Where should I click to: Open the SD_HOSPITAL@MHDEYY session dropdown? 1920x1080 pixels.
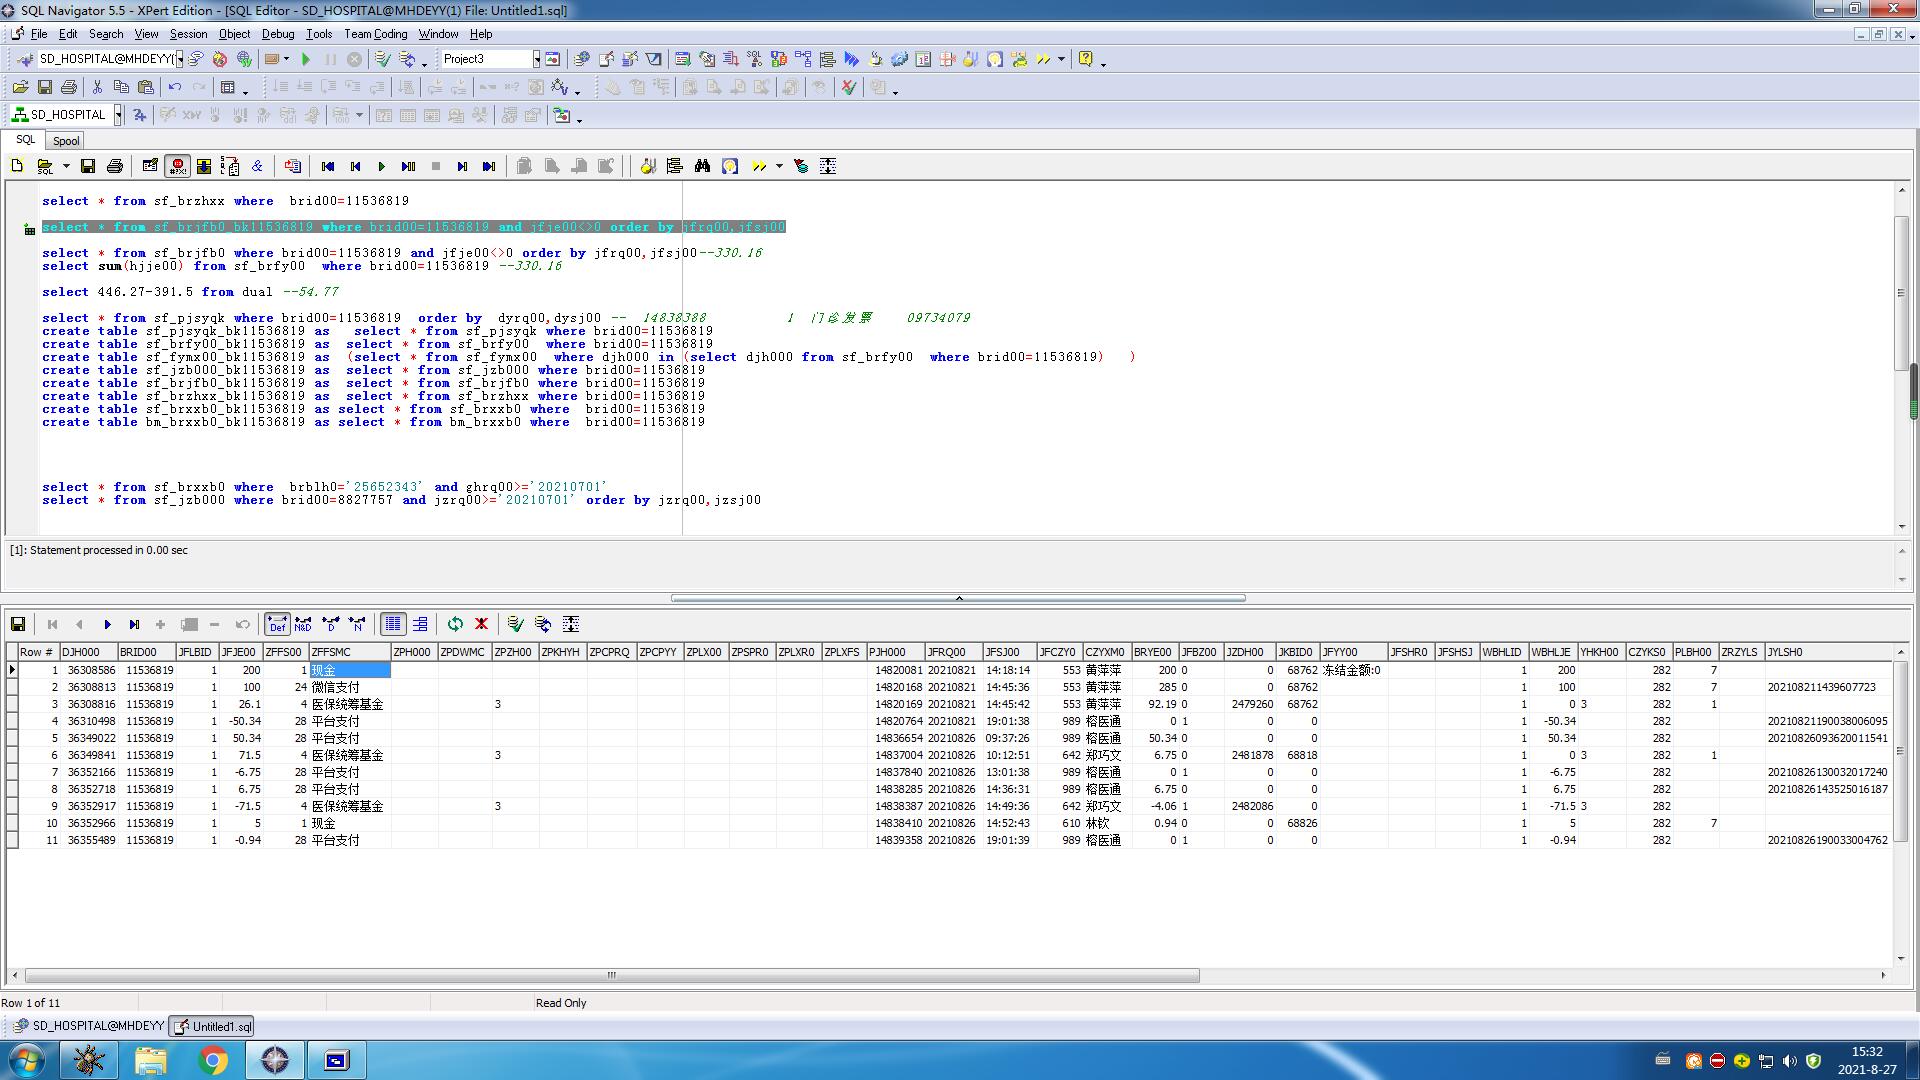179,60
